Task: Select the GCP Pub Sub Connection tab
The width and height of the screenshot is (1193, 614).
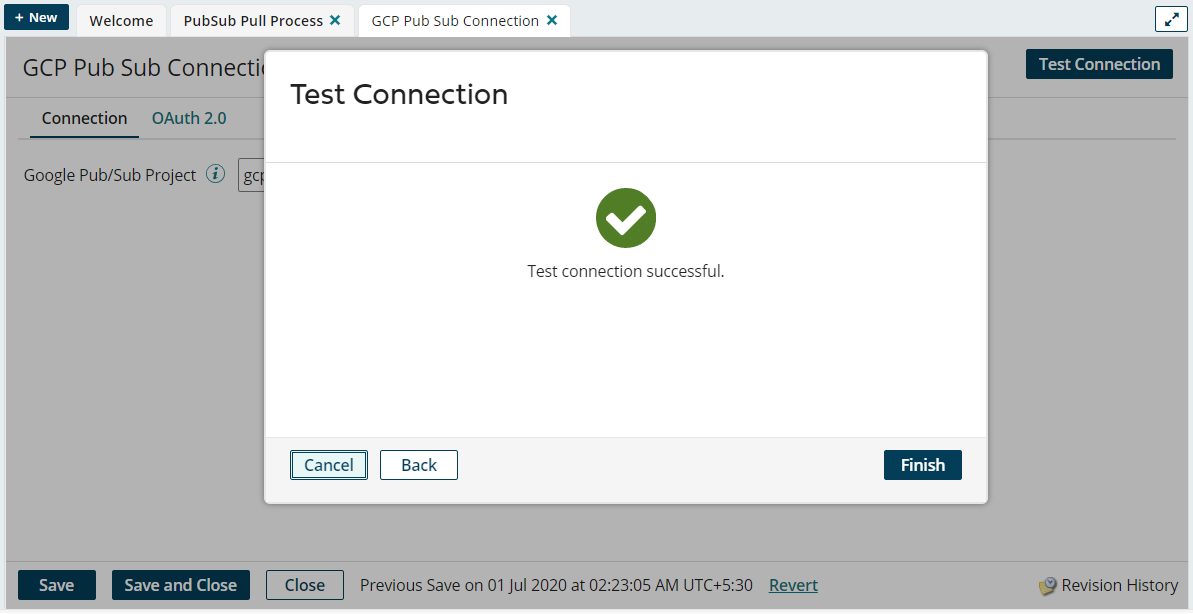Action: coord(454,21)
